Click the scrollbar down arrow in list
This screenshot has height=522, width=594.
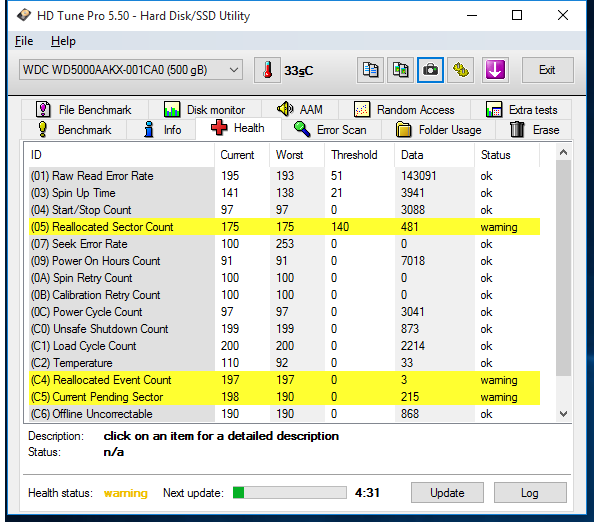[x=563, y=414]
